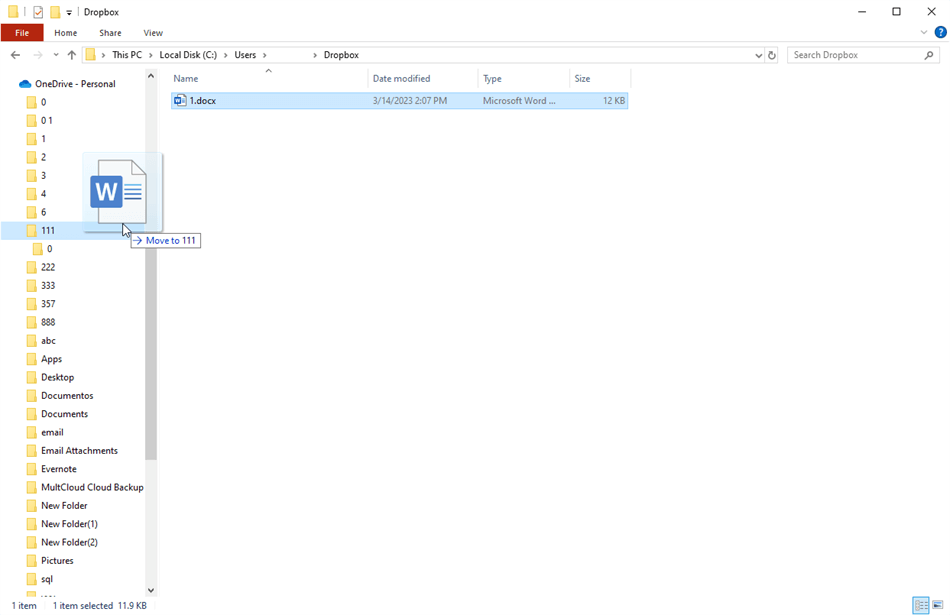950x615 pixels.
Task: Sort files by the Name column
Action: pos(269,79)
